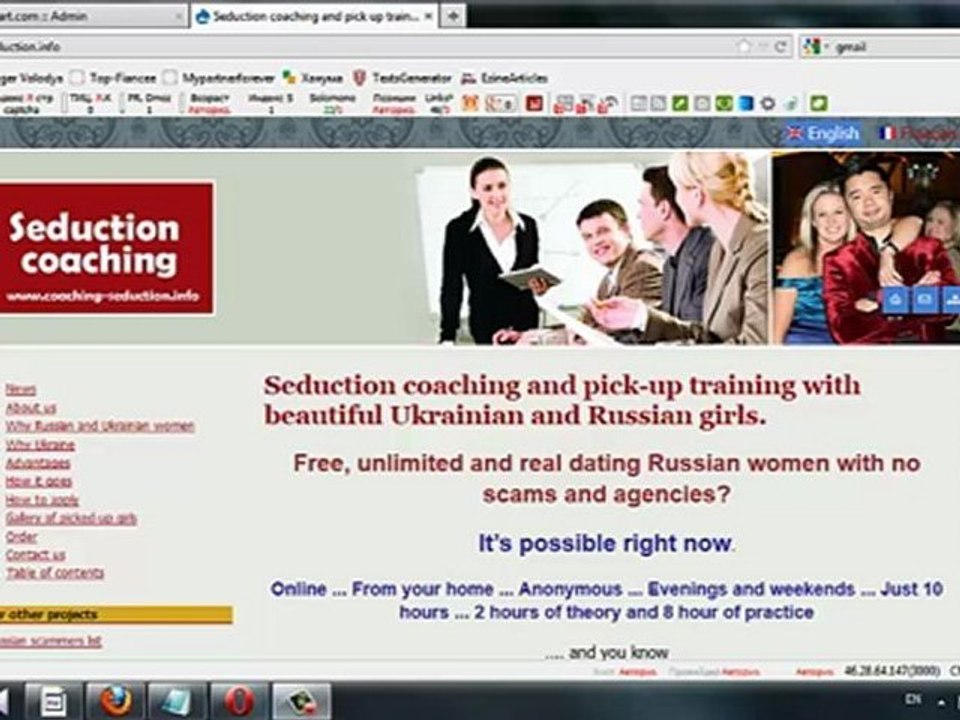The image size is (960, 720).
Task: Open the blue book icon in the taskbar
Action: (178, 701)
